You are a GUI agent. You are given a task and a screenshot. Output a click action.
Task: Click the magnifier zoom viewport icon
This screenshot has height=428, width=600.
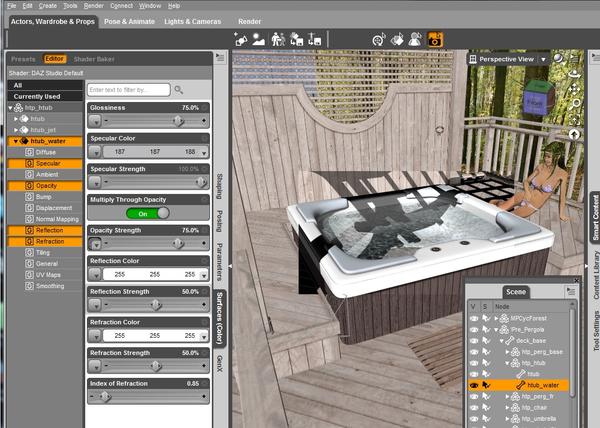tap(574, 104)
